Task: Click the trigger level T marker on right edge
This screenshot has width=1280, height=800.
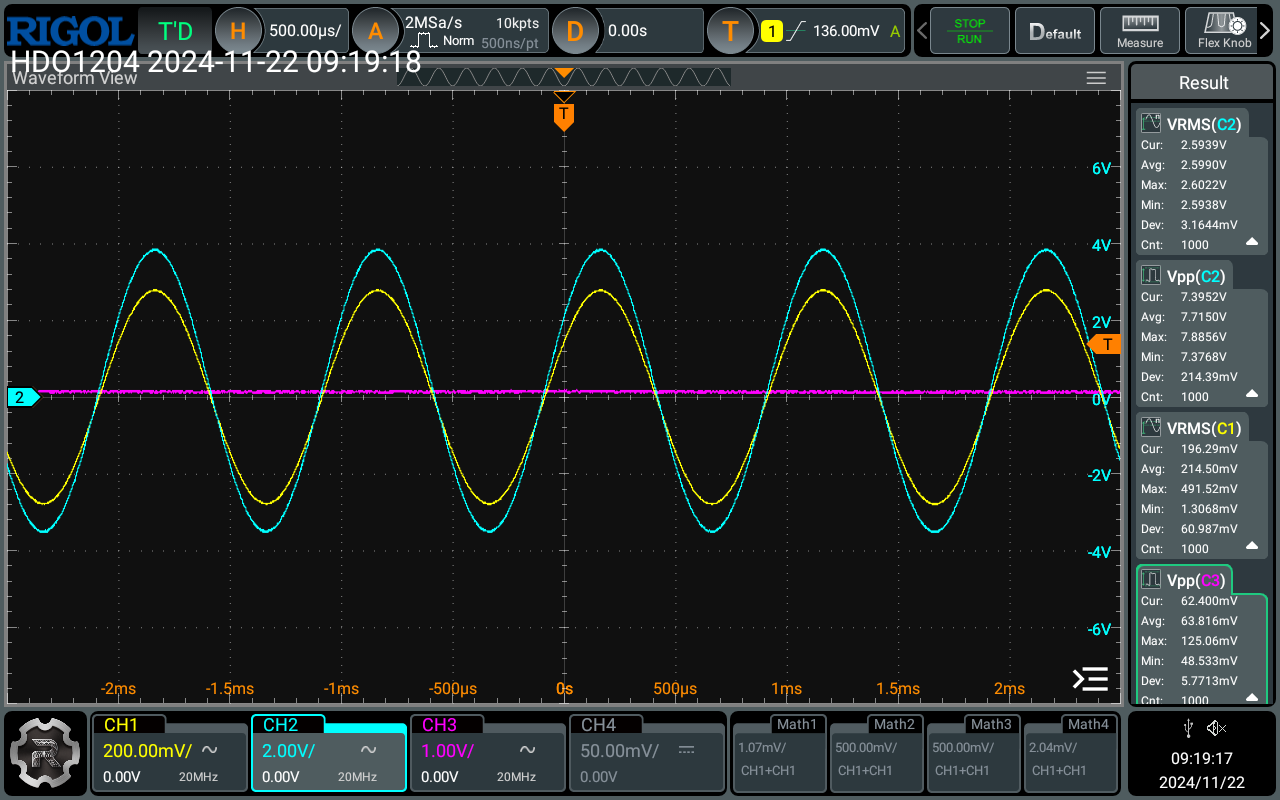Action: point(1105,344)
